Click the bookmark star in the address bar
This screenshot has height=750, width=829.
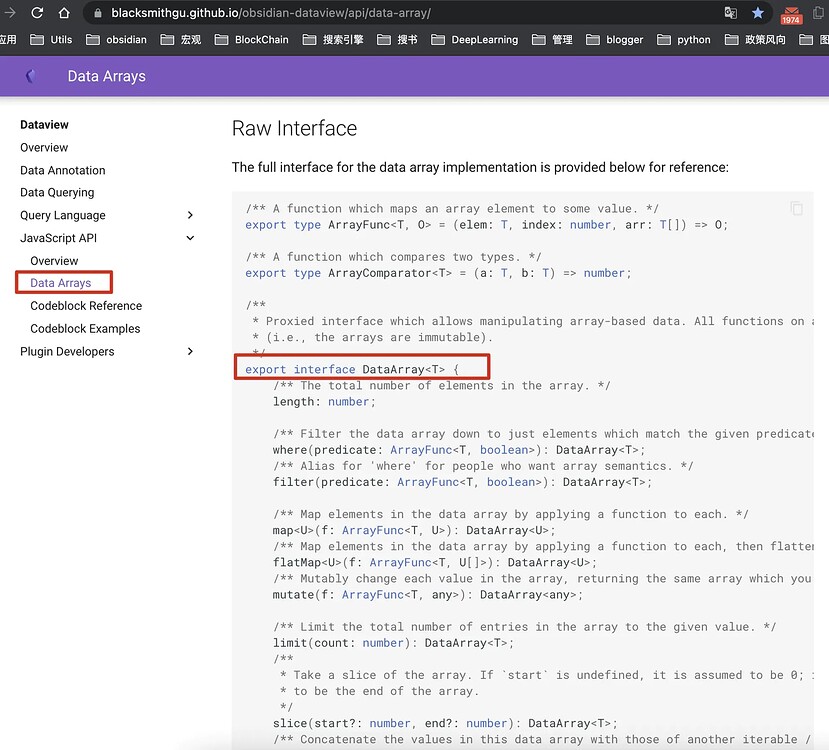click(758, 13)
